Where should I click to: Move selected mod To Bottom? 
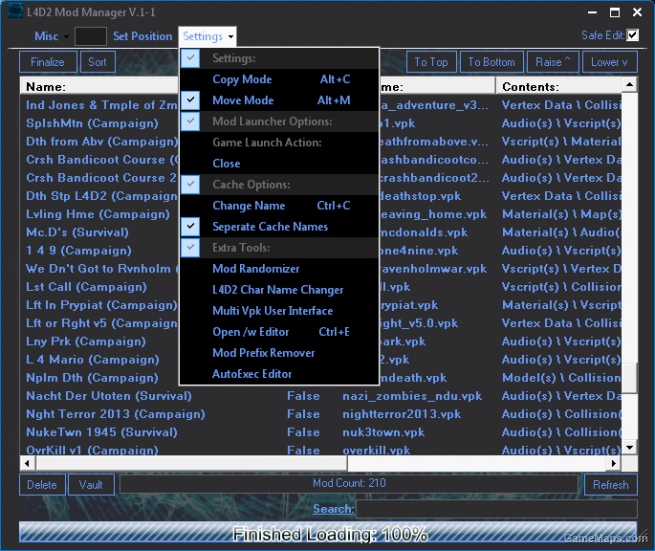pyautogui.click(x=491, y=62)
